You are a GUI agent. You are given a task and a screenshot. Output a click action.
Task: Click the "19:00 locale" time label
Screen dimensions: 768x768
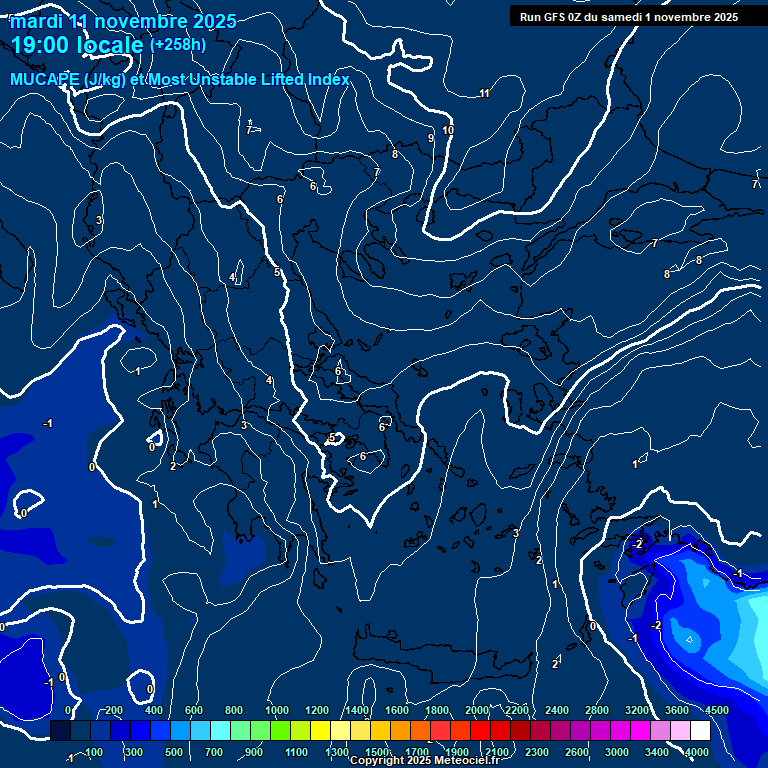[x=77, y=45]
